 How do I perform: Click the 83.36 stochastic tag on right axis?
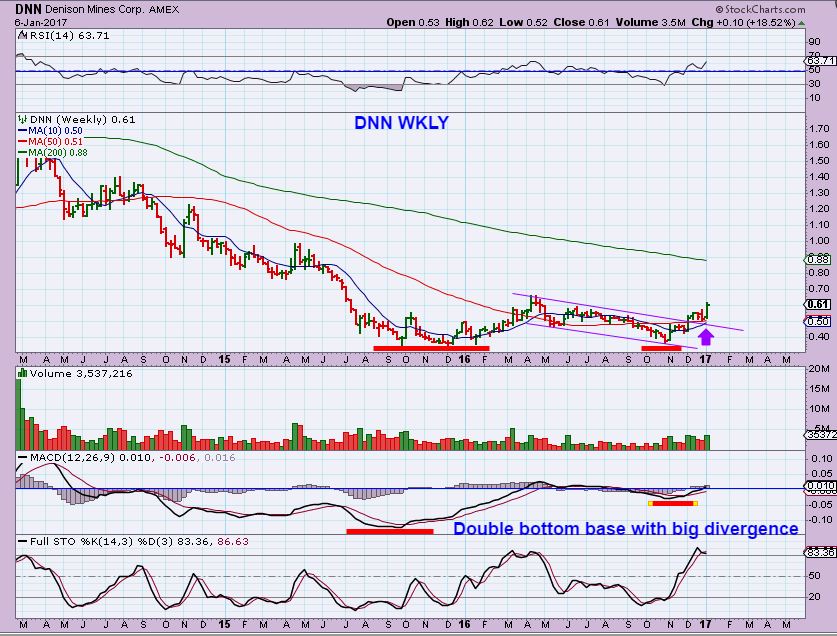point(820,552)
